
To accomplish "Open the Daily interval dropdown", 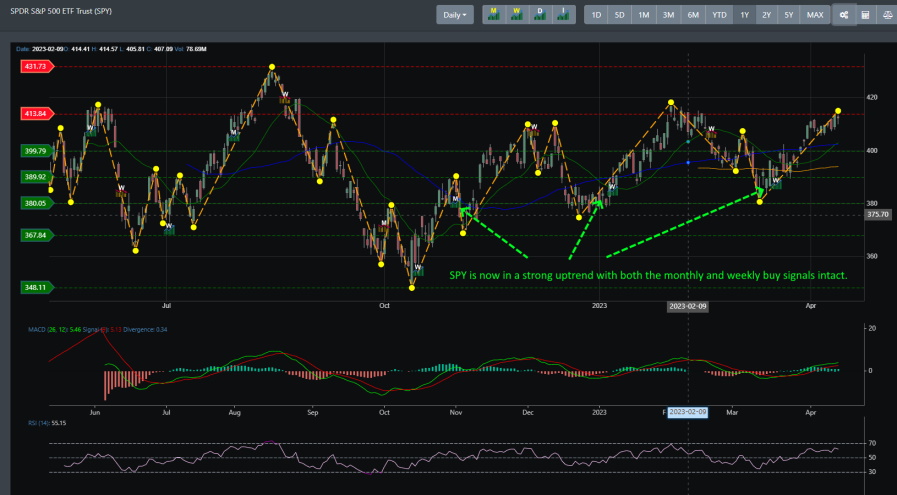I will [x=455, y=15].
